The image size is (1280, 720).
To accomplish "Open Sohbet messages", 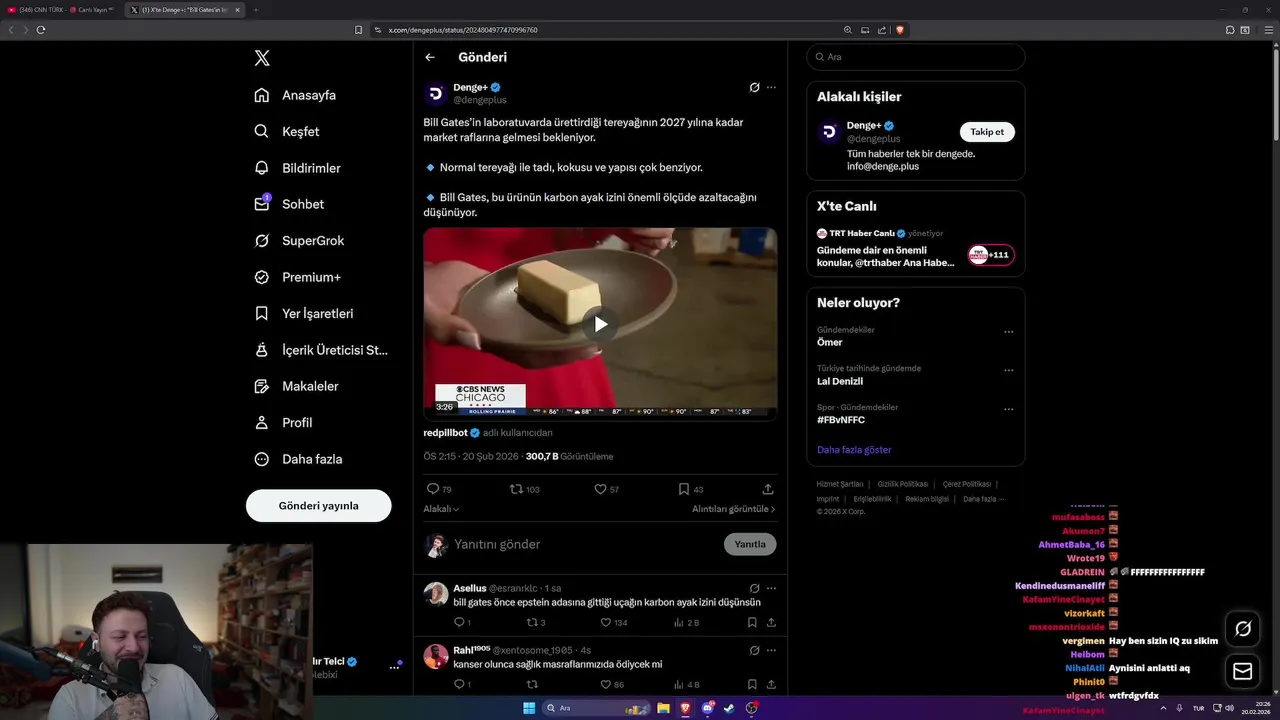I will (x=289, y=204).
